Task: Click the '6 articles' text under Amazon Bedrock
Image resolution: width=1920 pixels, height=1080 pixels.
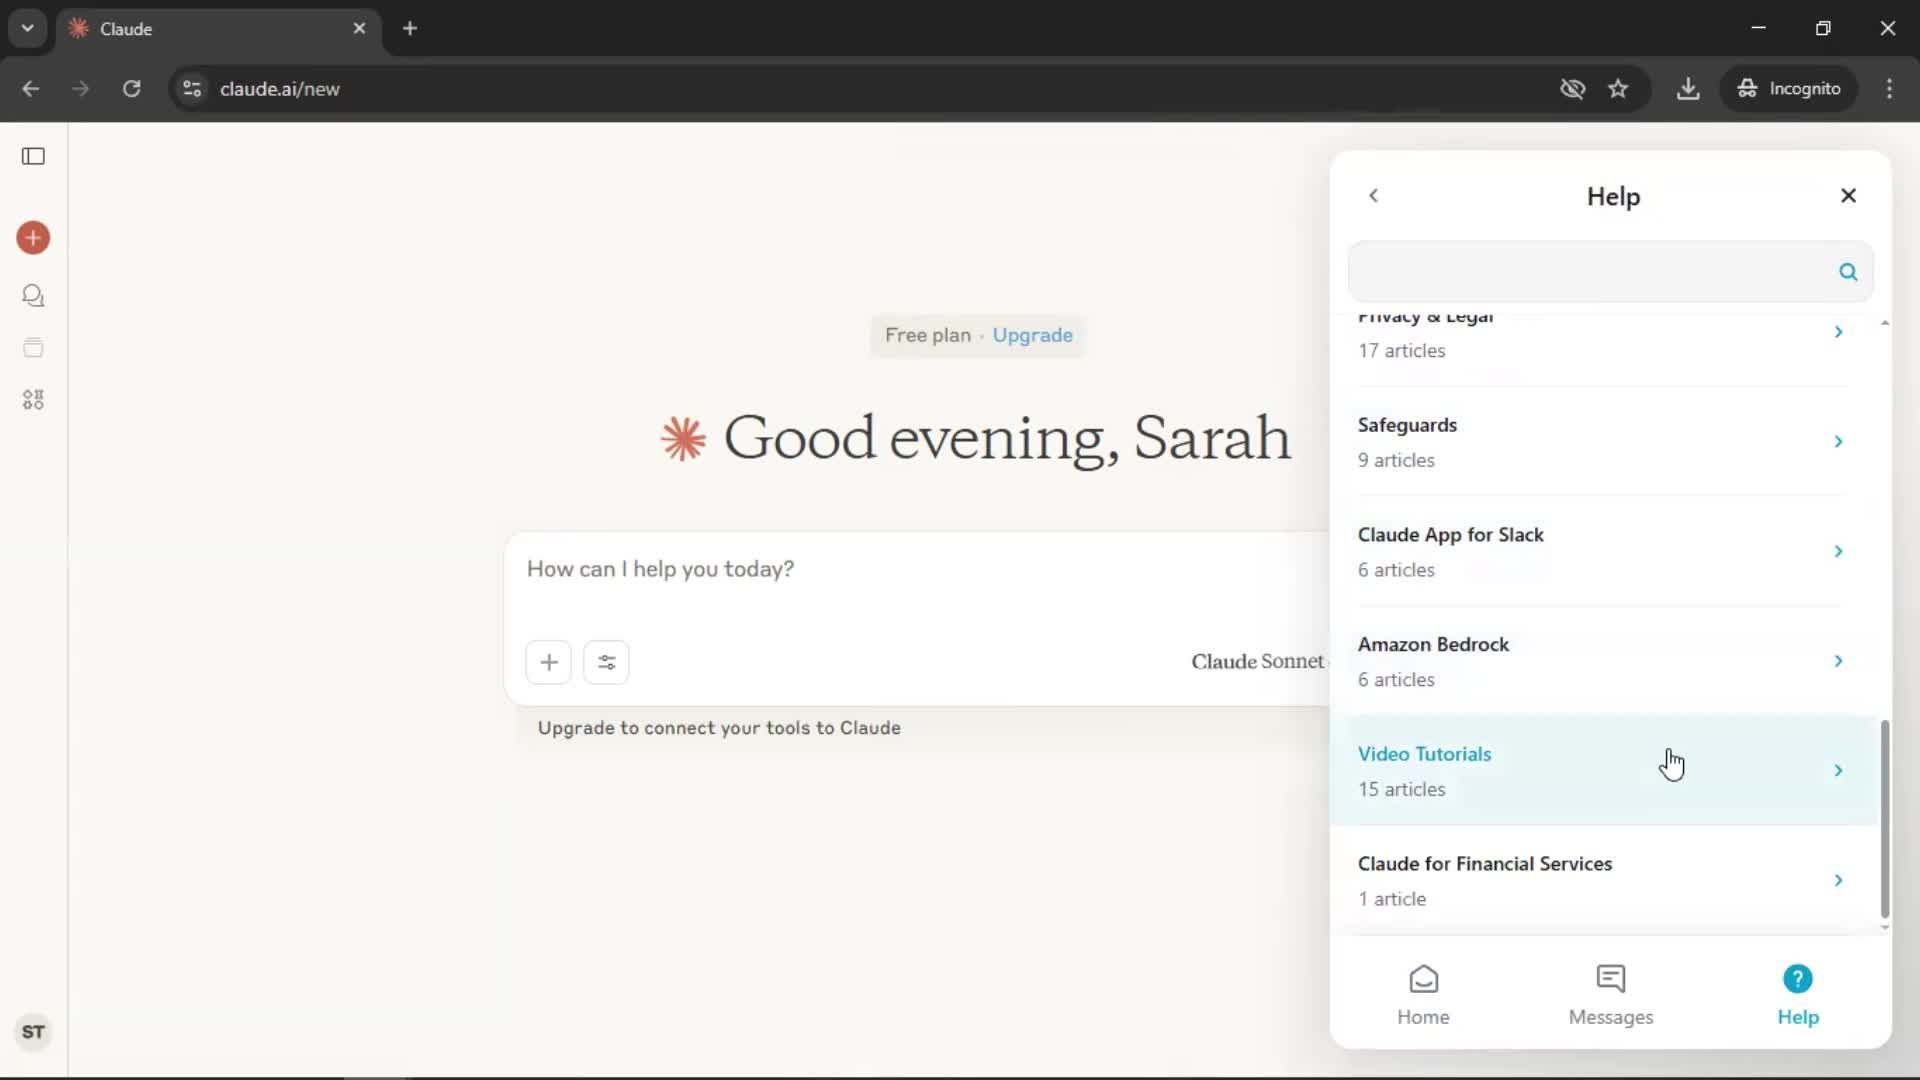Action: coord(1396,680)
